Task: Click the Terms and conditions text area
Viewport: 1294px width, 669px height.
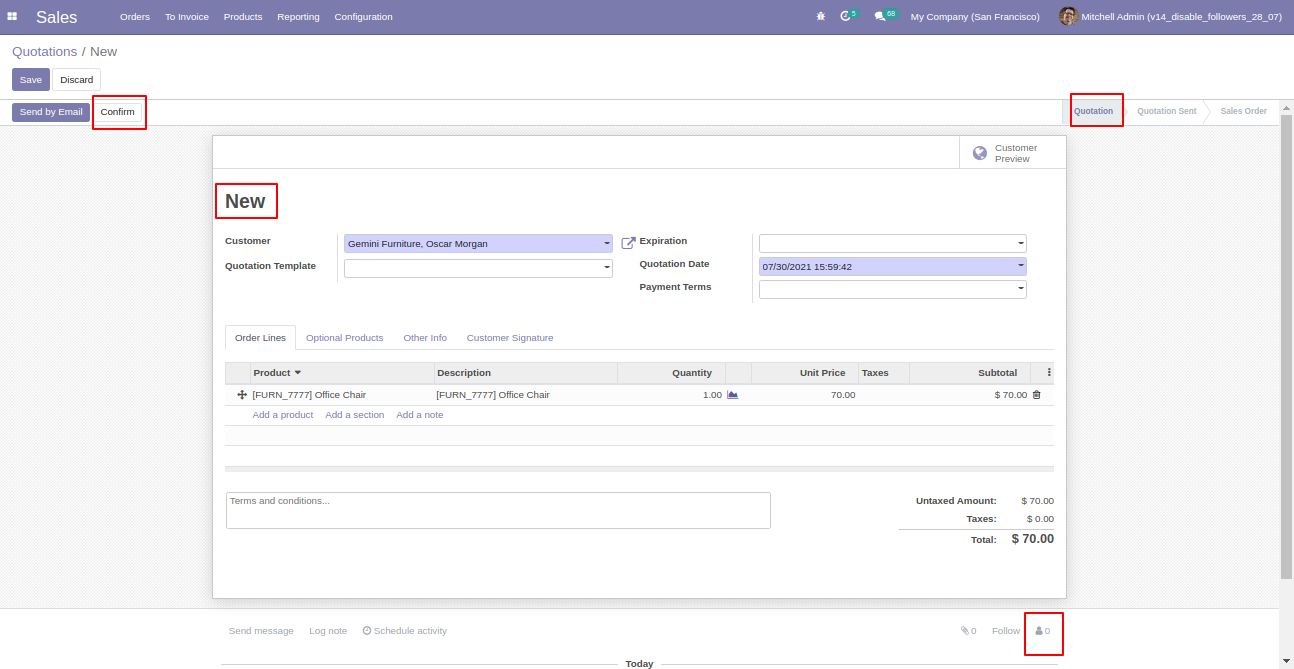Action: click(498, 510)
